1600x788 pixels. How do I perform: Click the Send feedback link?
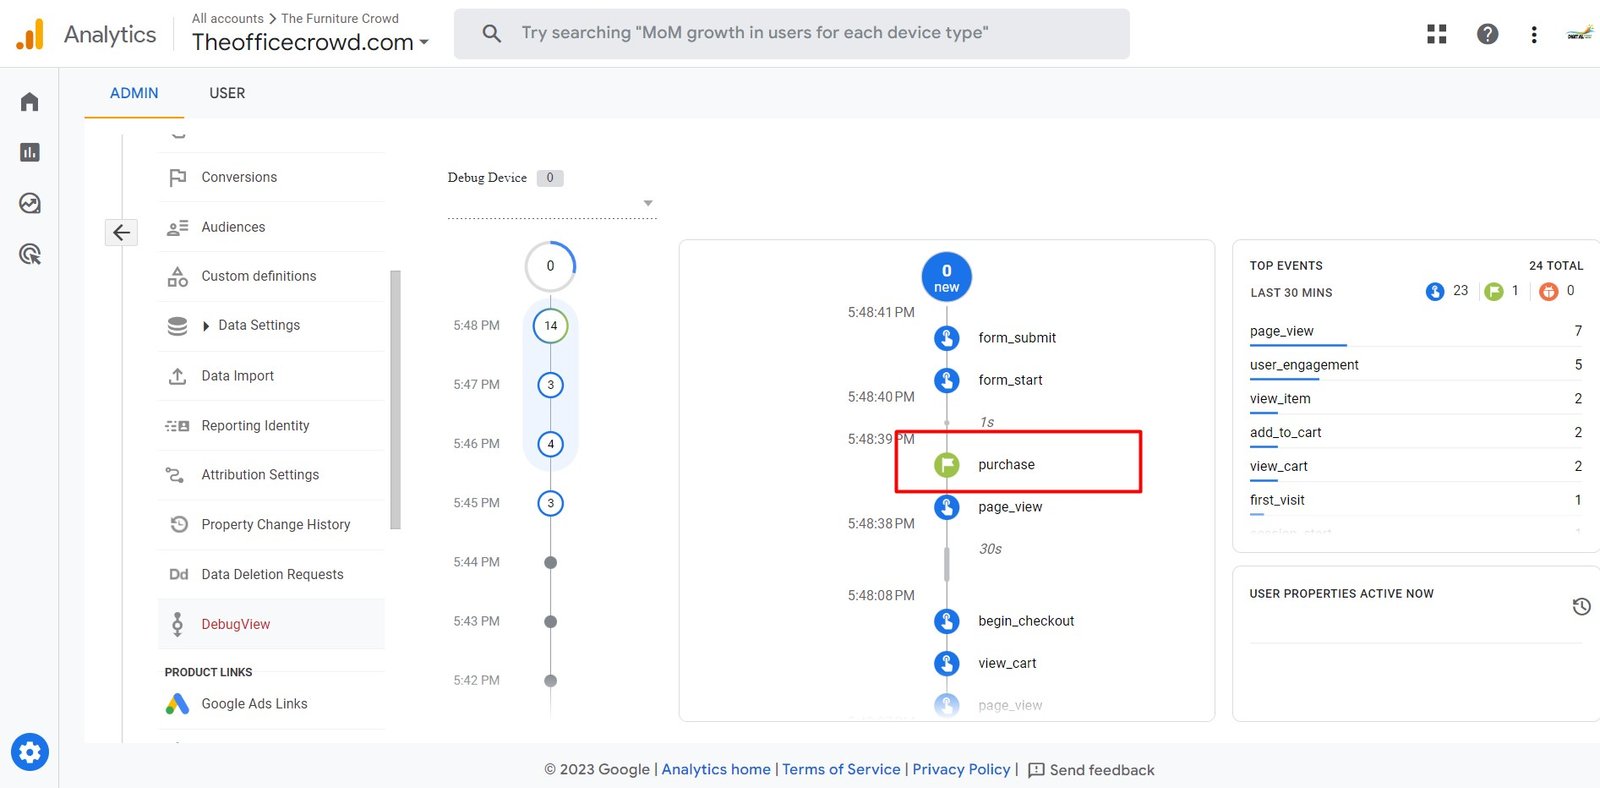[1102, 770]
